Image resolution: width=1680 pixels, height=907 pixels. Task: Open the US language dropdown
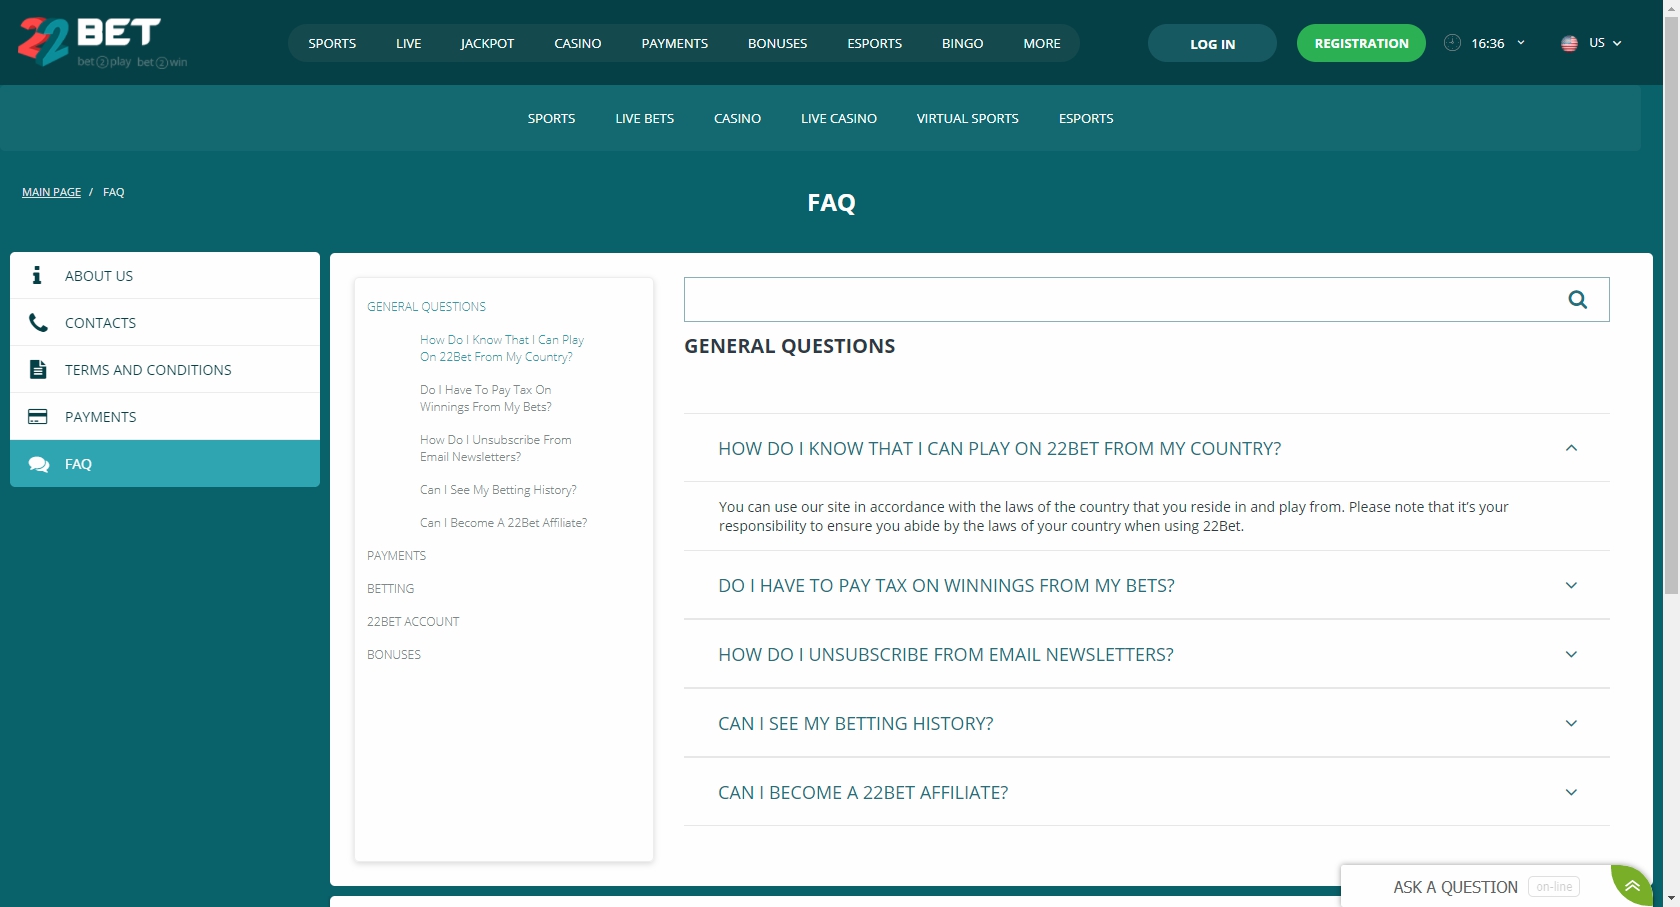coord(1605,43)
